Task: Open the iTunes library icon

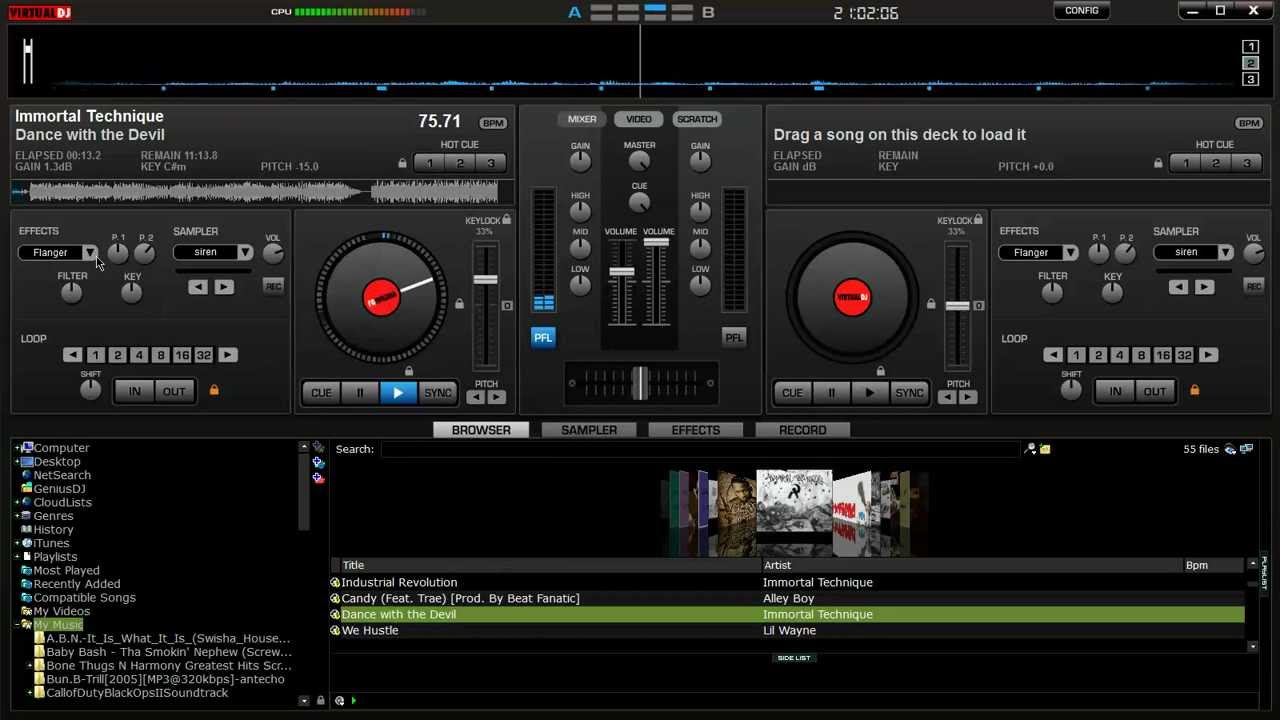Action: click(x=27, y=543)
